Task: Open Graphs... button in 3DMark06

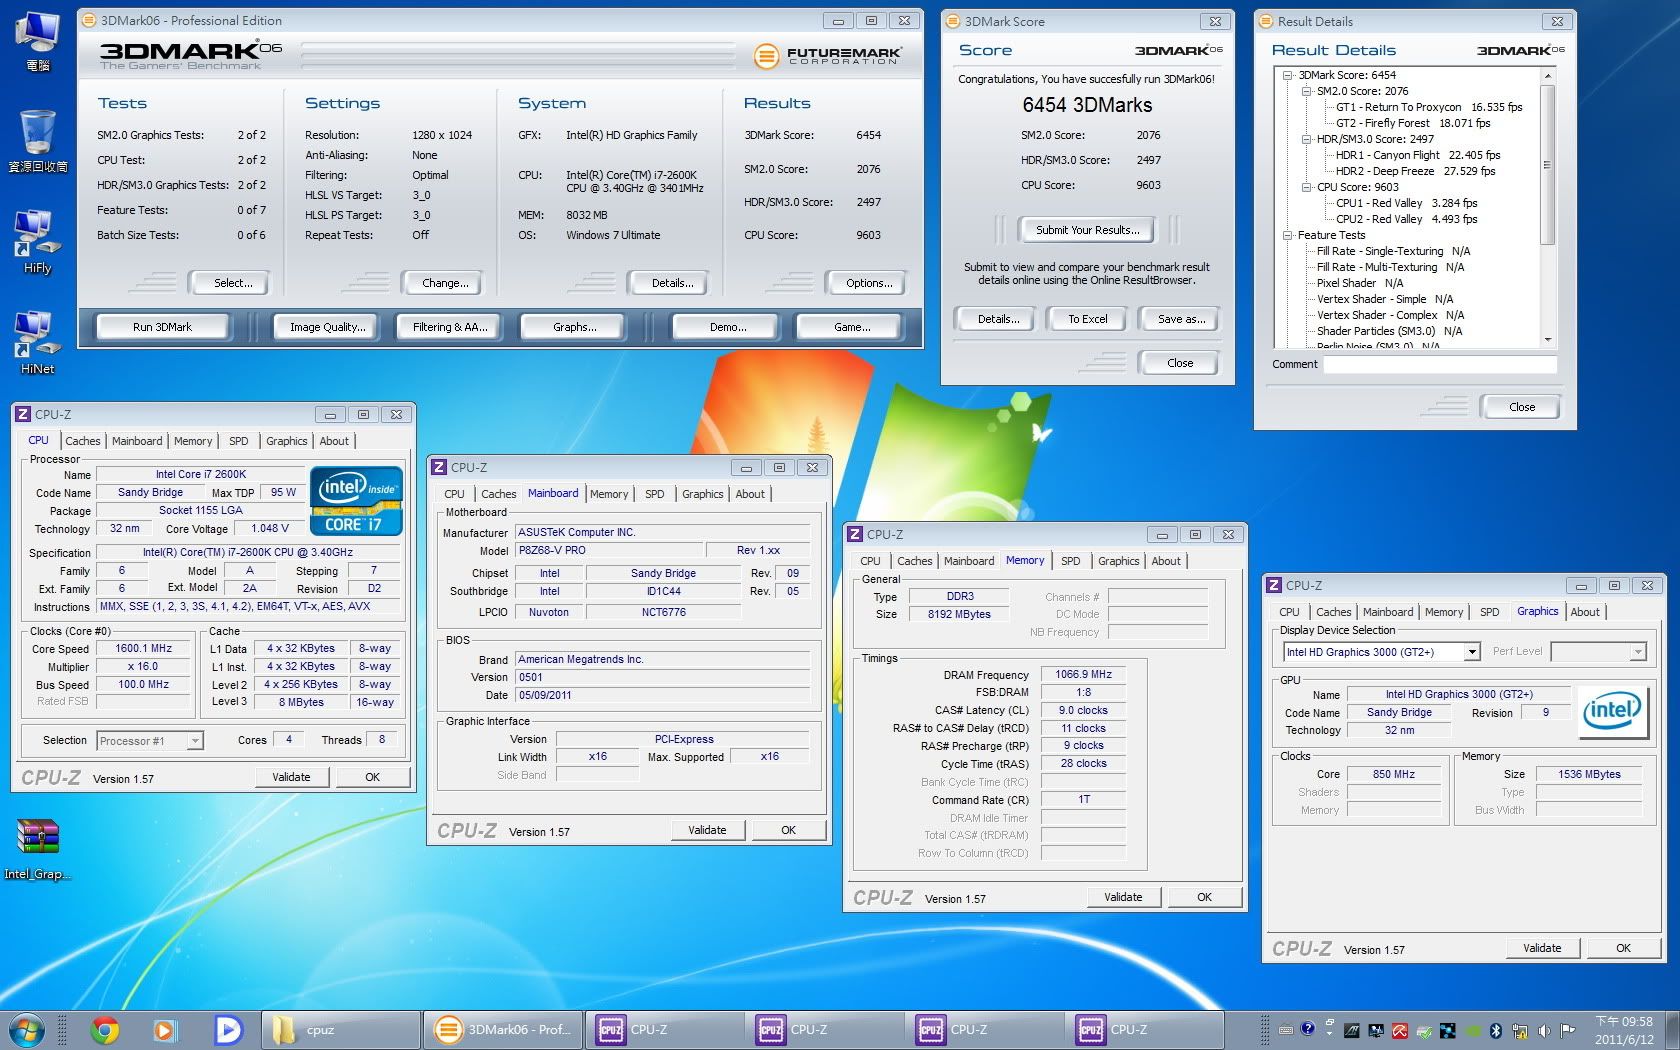Action: [574, 327]
